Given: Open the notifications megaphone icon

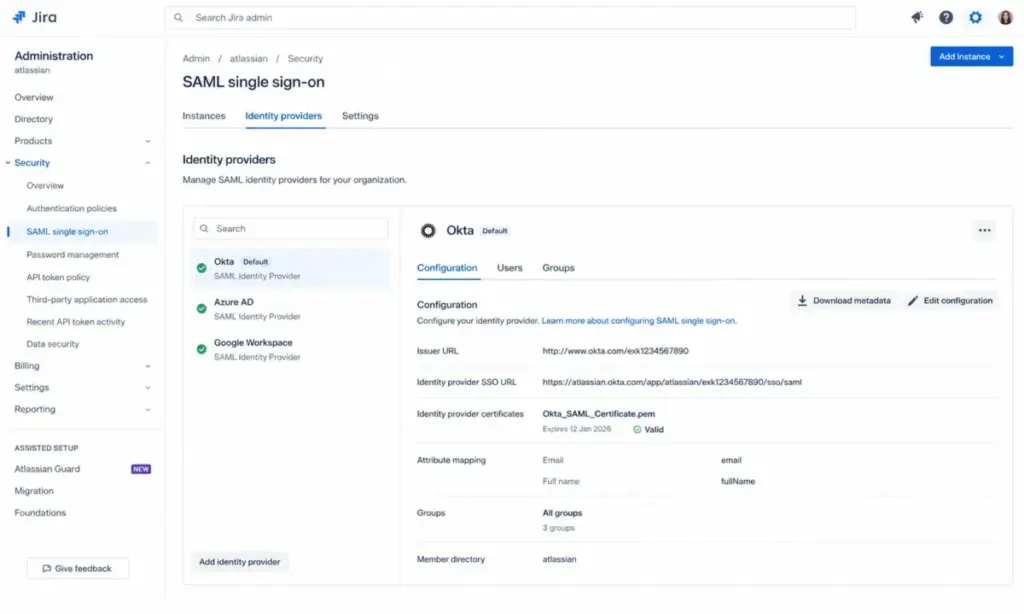Looking at the screenshot, I should [x=917, y=18].
